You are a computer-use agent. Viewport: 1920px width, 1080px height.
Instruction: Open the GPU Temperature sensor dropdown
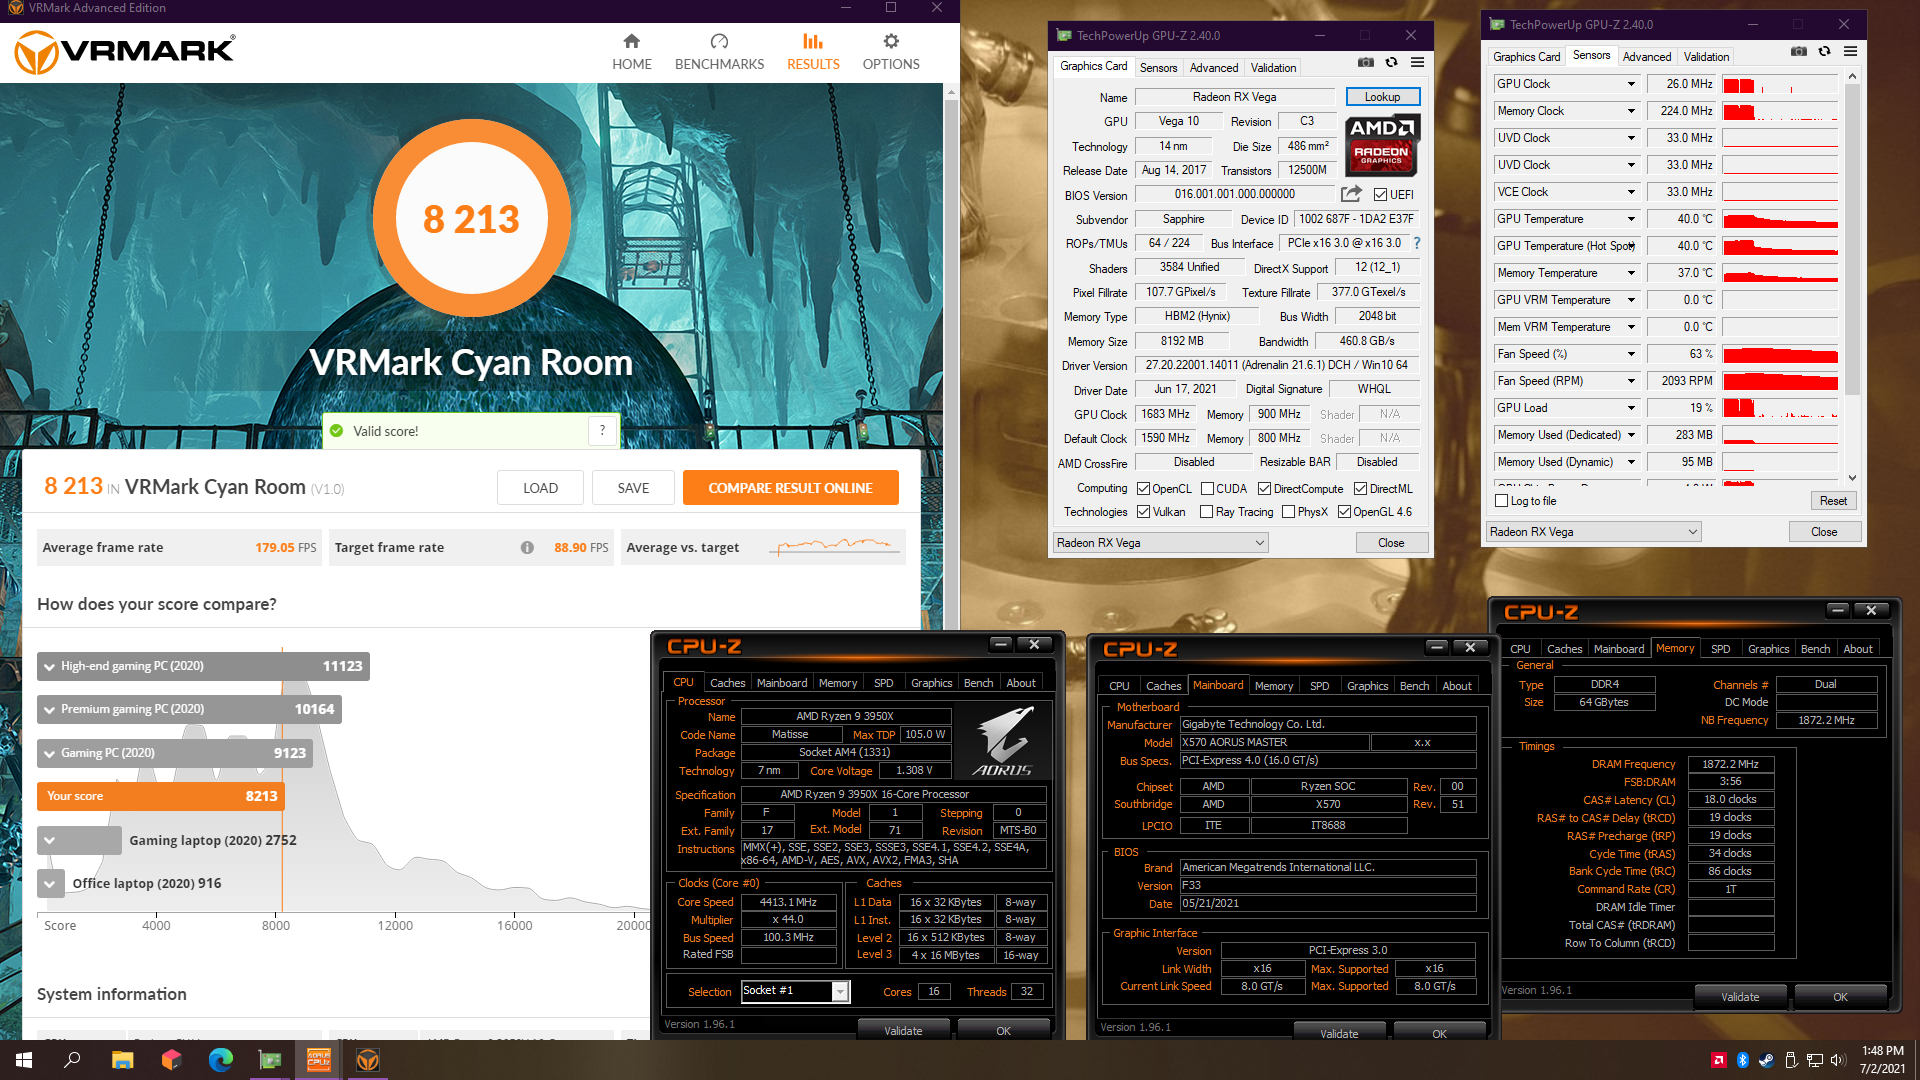pos(1631,219)
